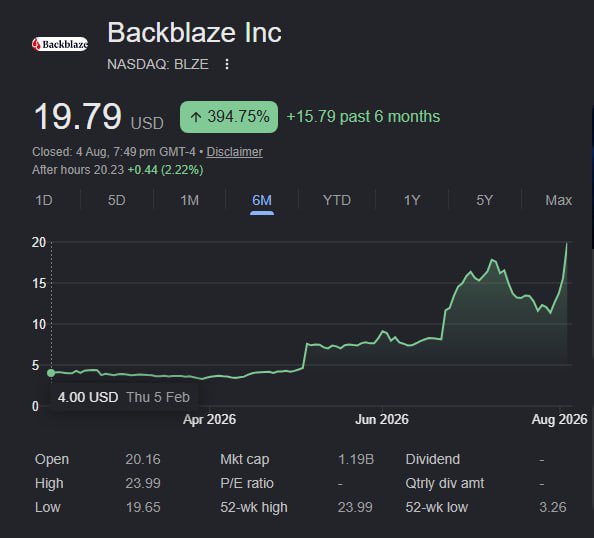Click the 'NASDAQ: BLZE' ticker text

(158, 64)
